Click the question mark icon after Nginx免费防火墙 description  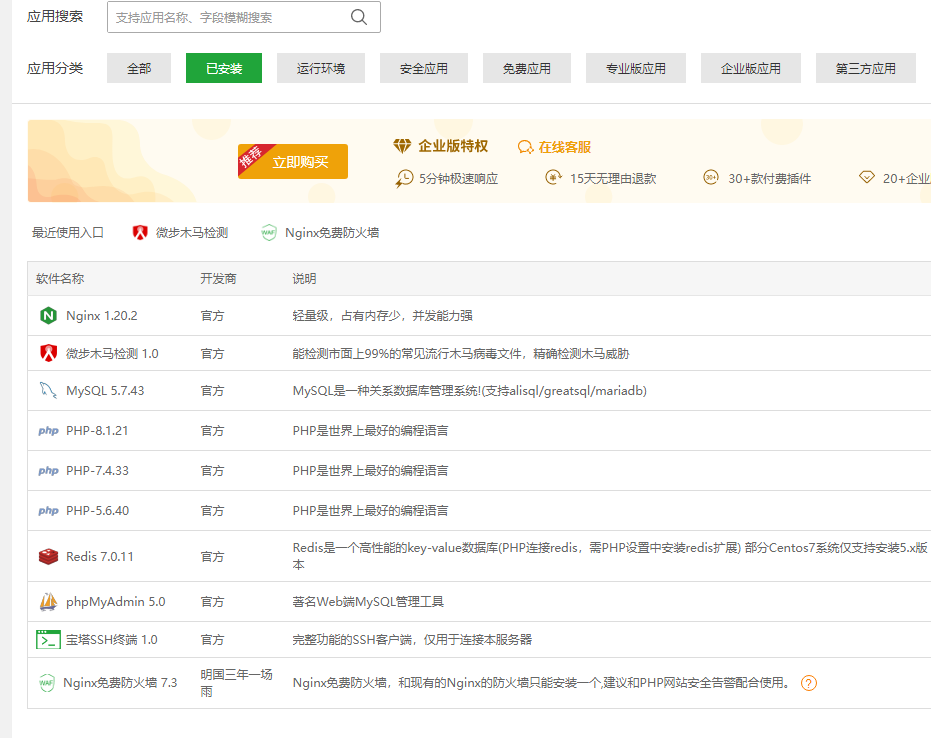(x=809, y=683)
